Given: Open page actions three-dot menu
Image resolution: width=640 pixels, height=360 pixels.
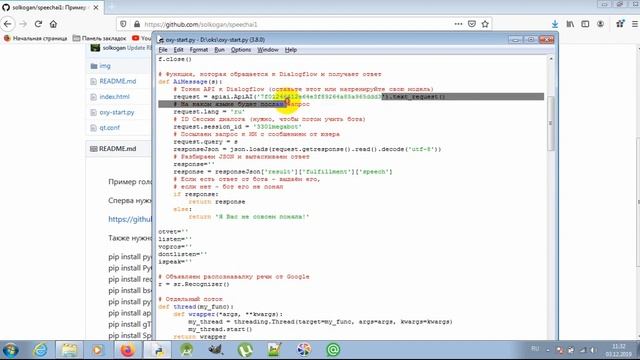Looking at the screenshot, I should 458,24.
